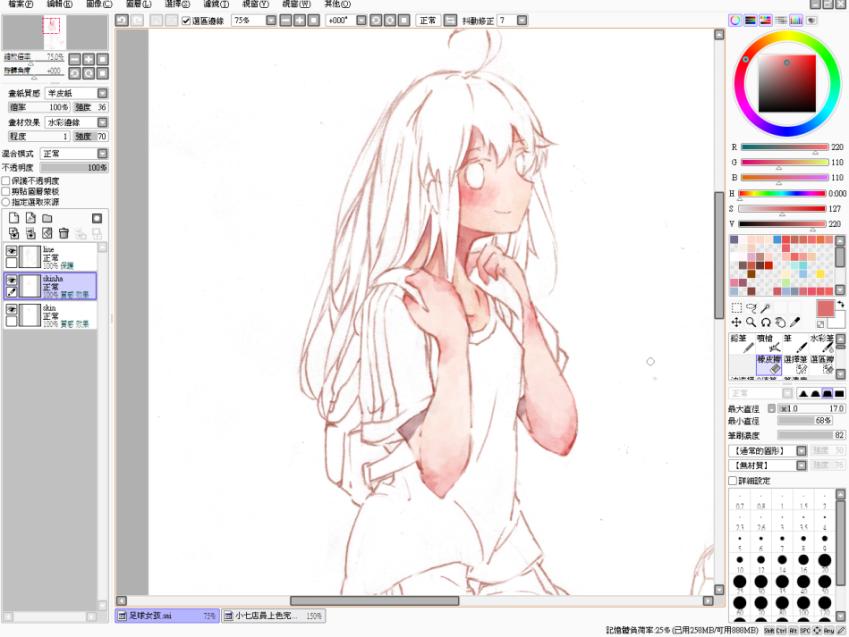The image size is (849, 637).
Task: Create a new linework layer
Action: click(x=31, y=218)
